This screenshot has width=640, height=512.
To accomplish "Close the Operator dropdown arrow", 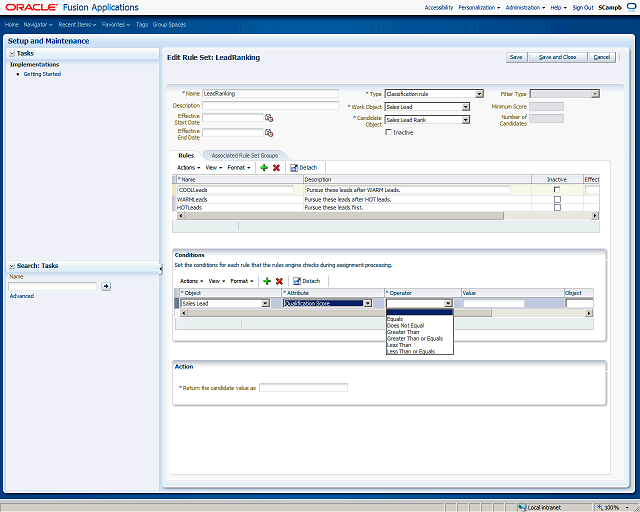I will coord(448,303).
